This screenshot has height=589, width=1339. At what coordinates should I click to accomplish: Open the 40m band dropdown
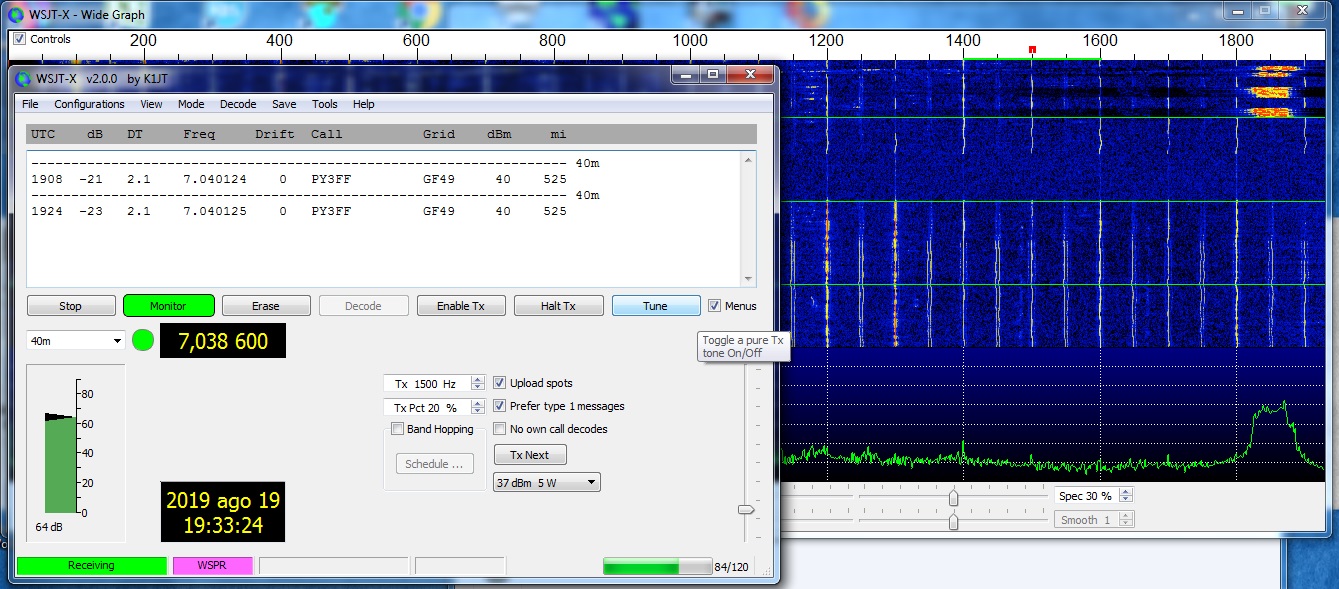tap(75, 341)
